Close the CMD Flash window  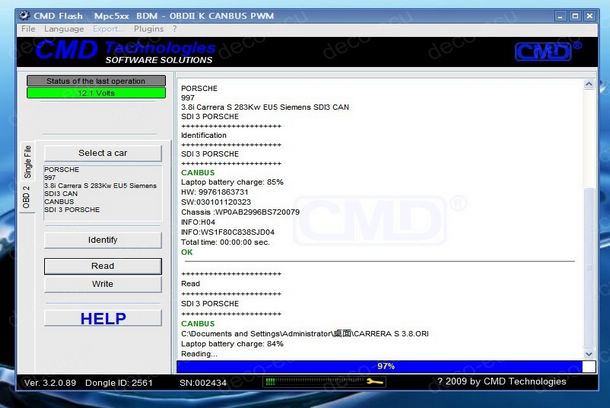[590, 16]
